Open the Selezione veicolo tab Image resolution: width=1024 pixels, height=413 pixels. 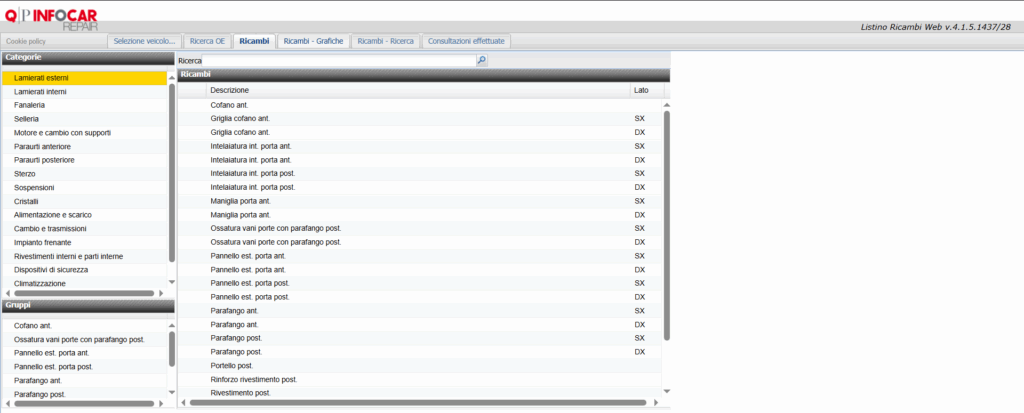144,41
